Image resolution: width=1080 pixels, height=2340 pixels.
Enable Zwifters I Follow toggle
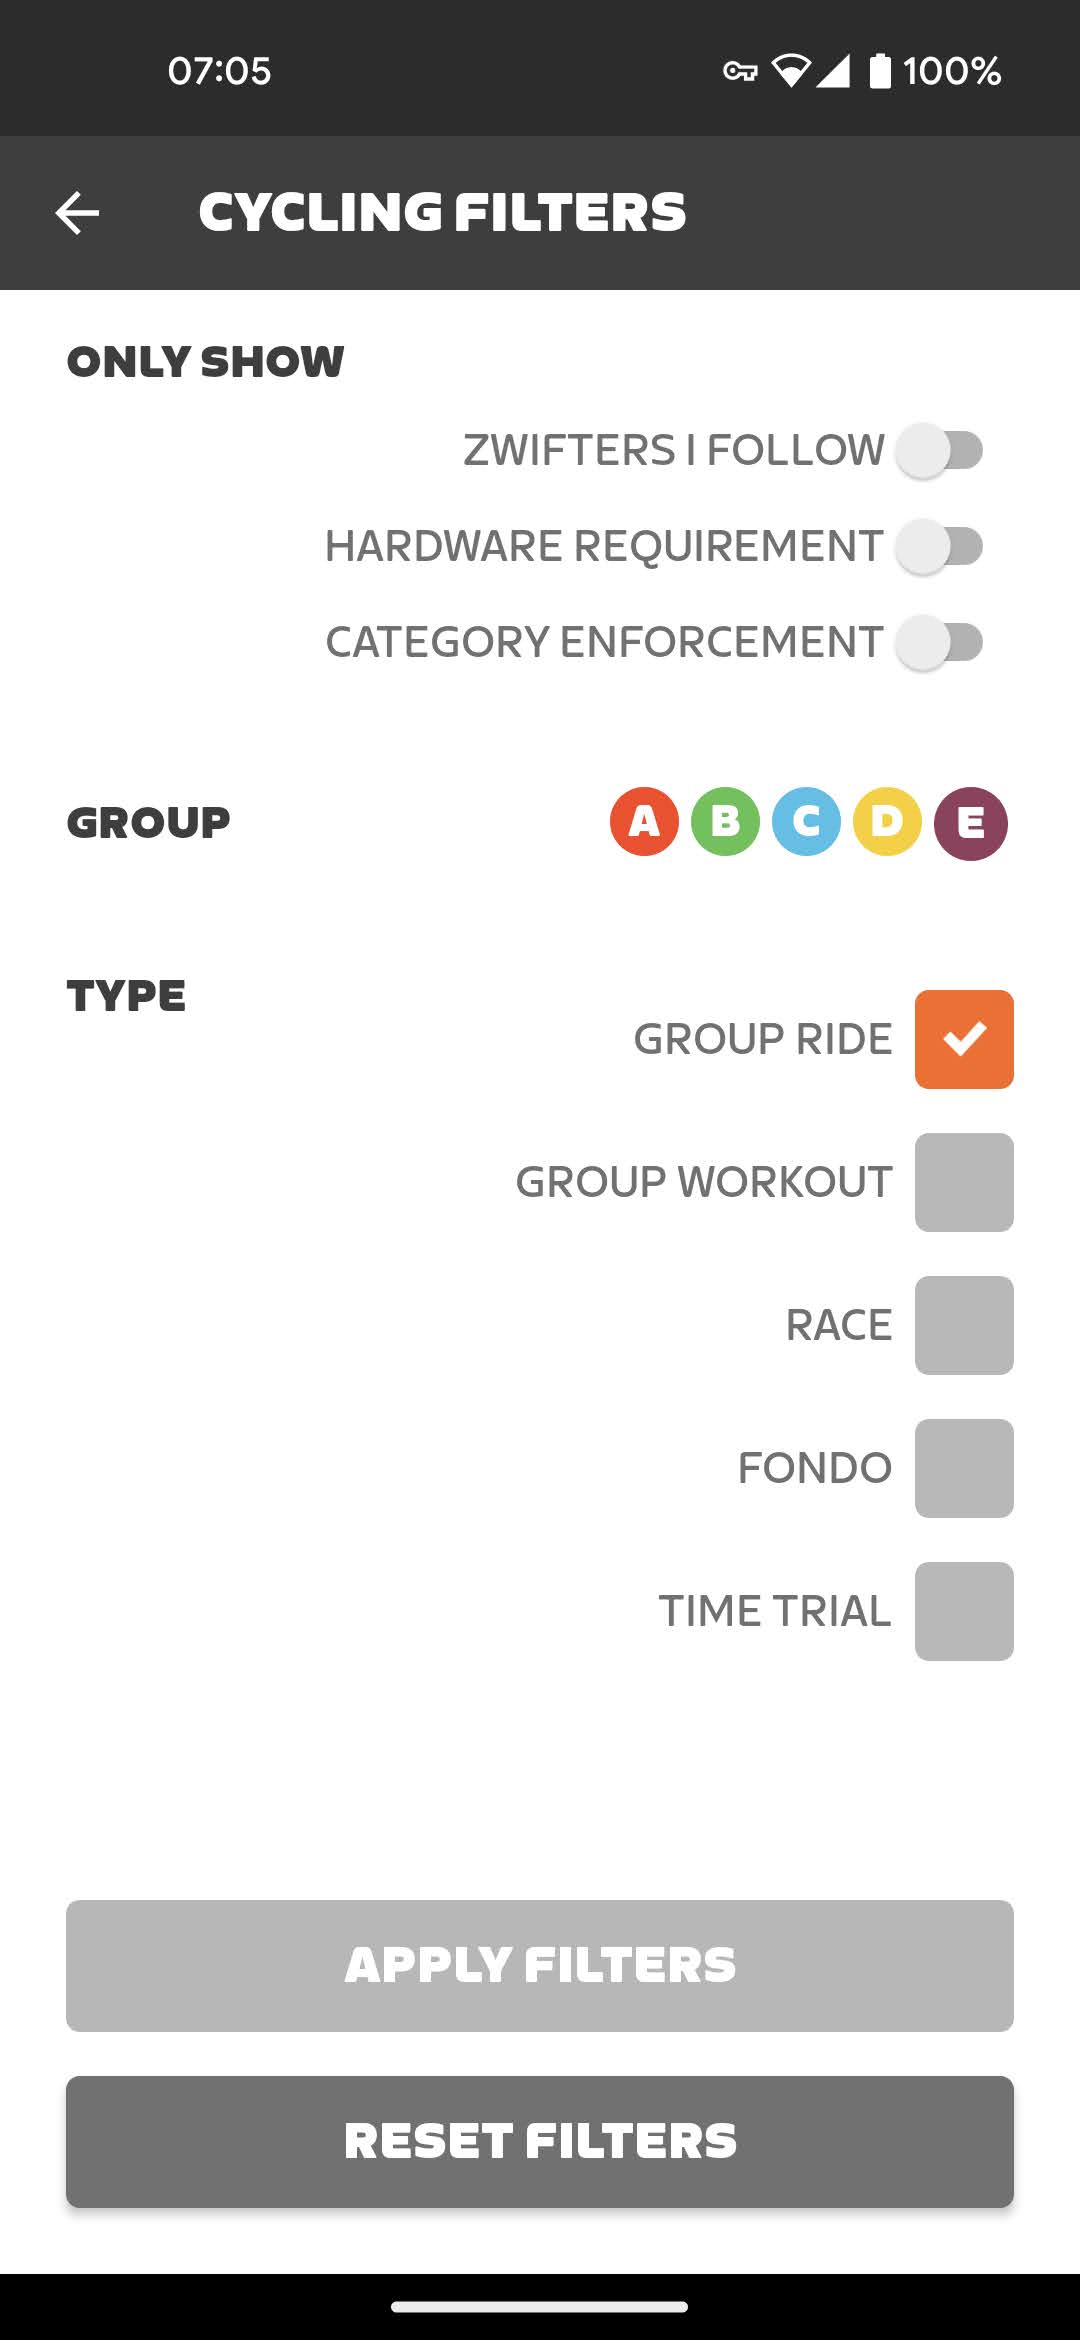pyautogui.click(x=939, y=450)
